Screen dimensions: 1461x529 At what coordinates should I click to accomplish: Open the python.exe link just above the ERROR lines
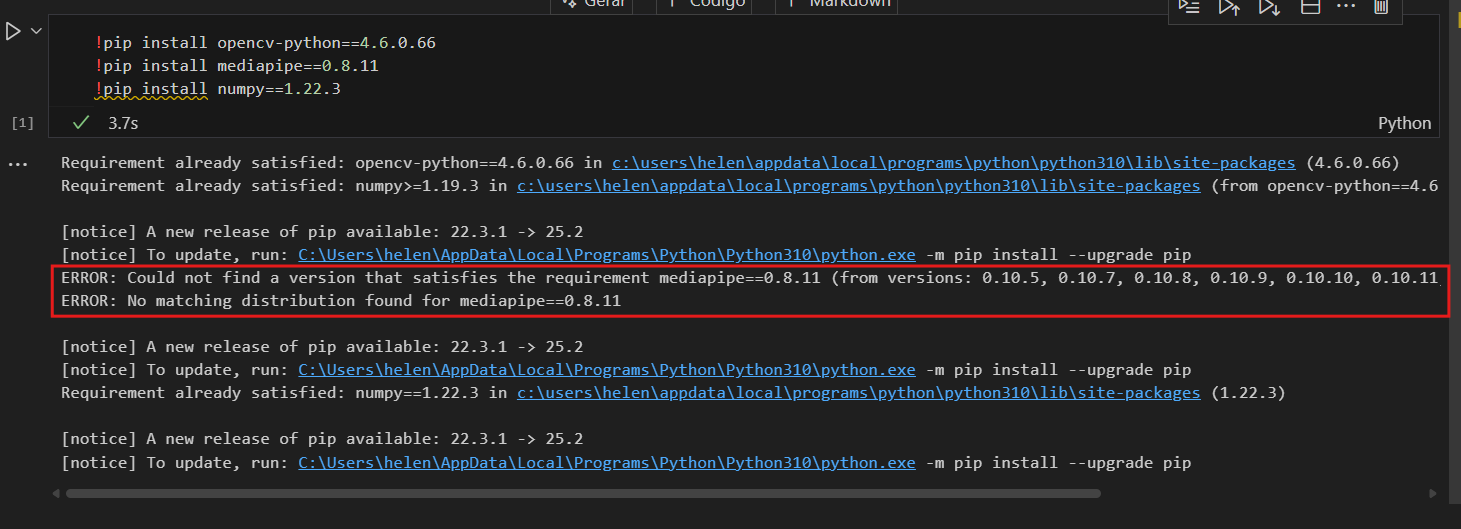607,254
